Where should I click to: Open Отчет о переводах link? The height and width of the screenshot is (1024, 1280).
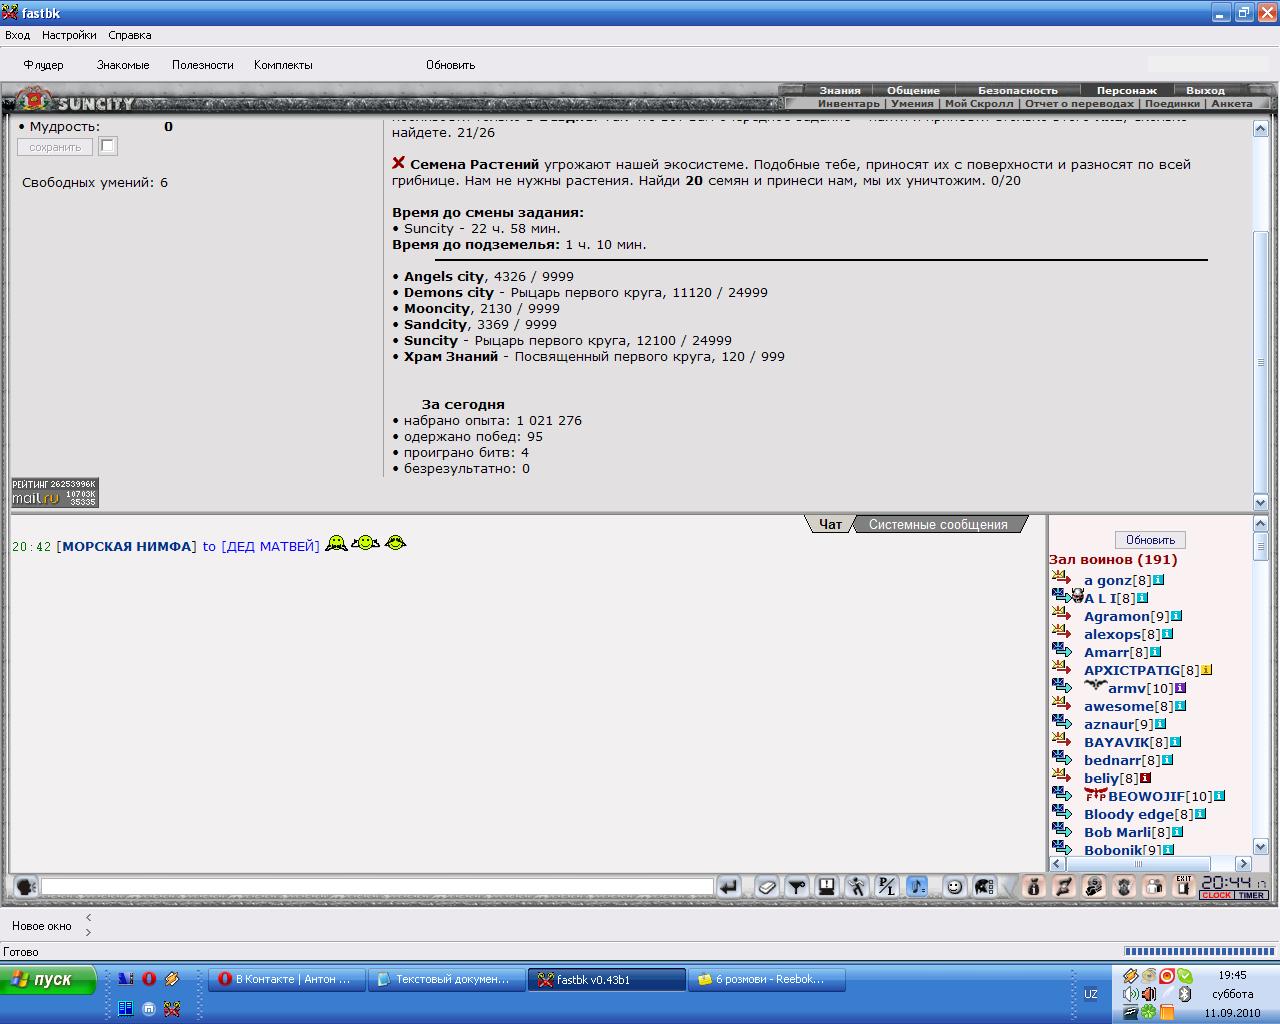[x=1079, y=103]
